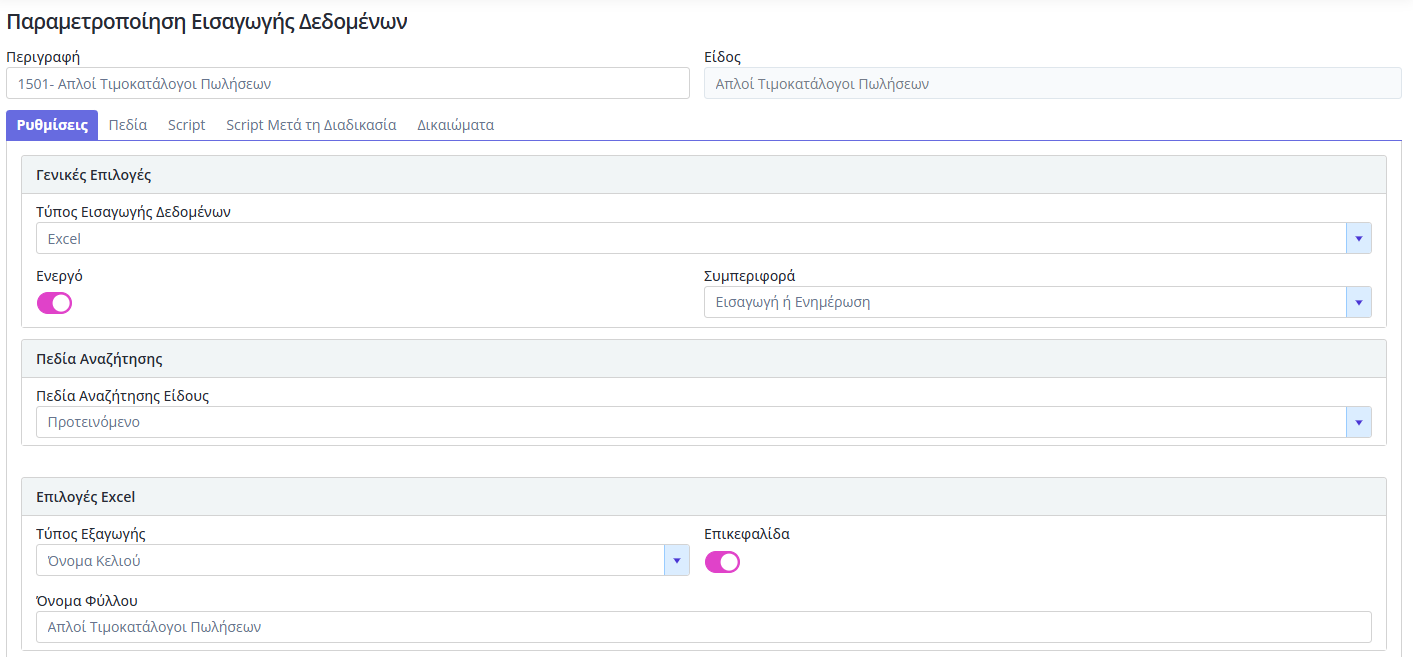Click the Προτεινόμενο selection box

tap(690, 422)
